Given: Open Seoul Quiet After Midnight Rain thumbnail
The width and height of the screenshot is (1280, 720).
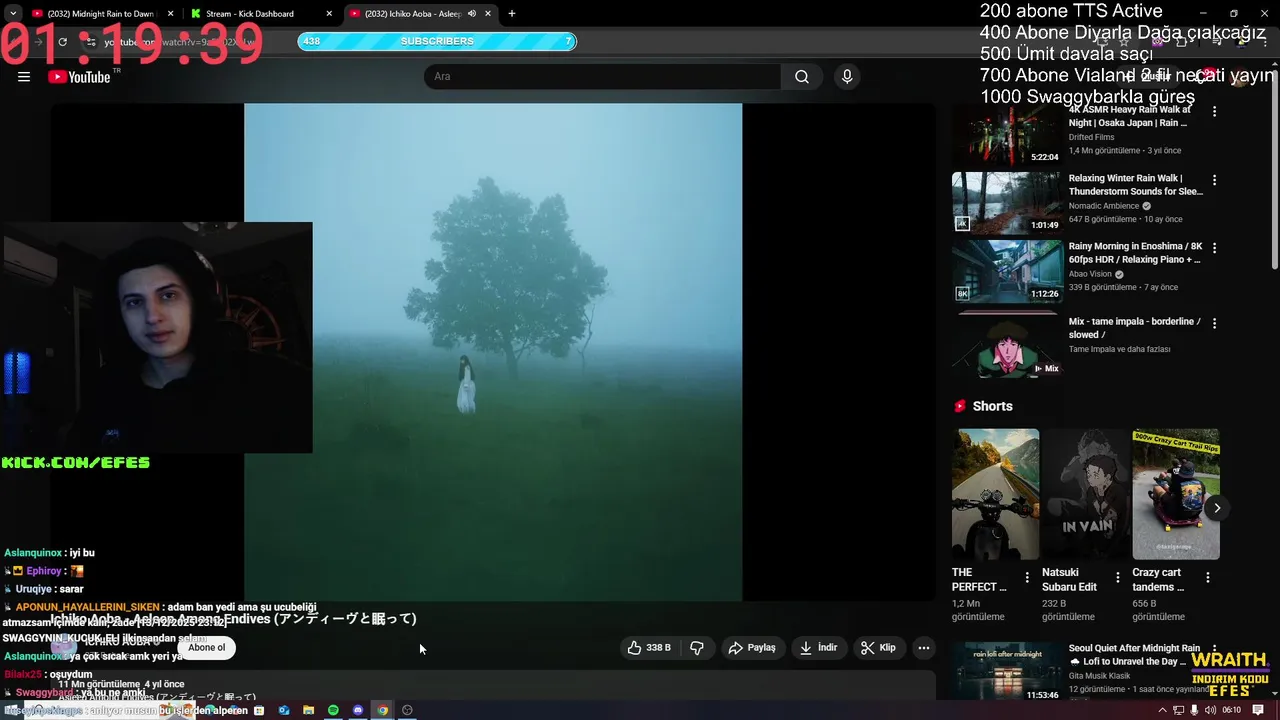Looking at the screenshot, I should (1006, 672).
